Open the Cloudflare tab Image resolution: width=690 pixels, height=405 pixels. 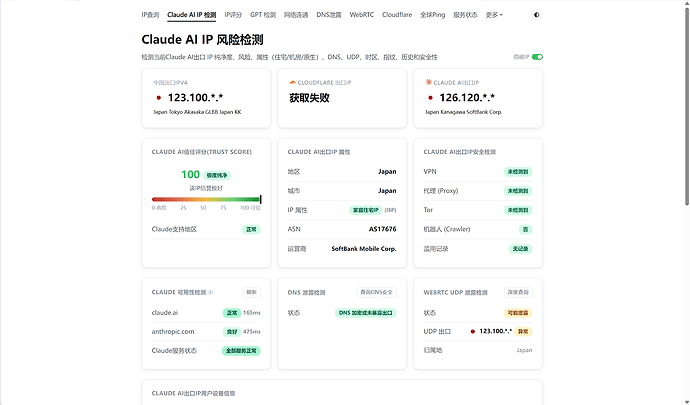tap(397, 15)
